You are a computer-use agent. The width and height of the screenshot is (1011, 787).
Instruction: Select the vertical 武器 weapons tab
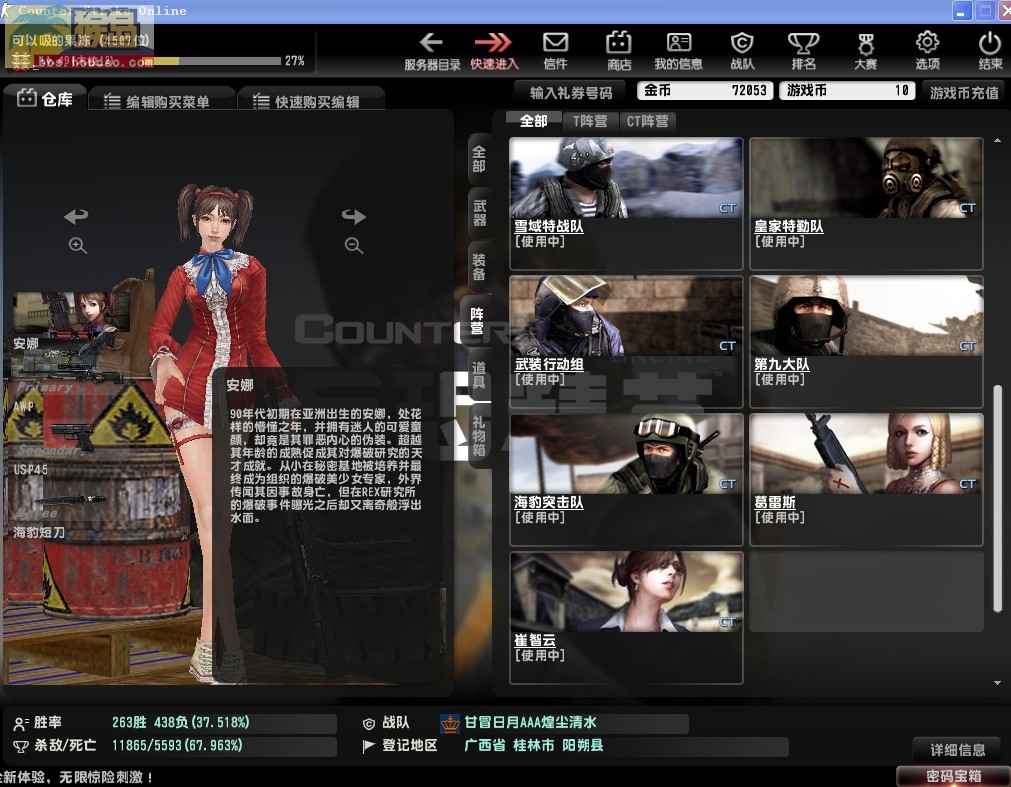pyautogui.click(x=479, y=213)
